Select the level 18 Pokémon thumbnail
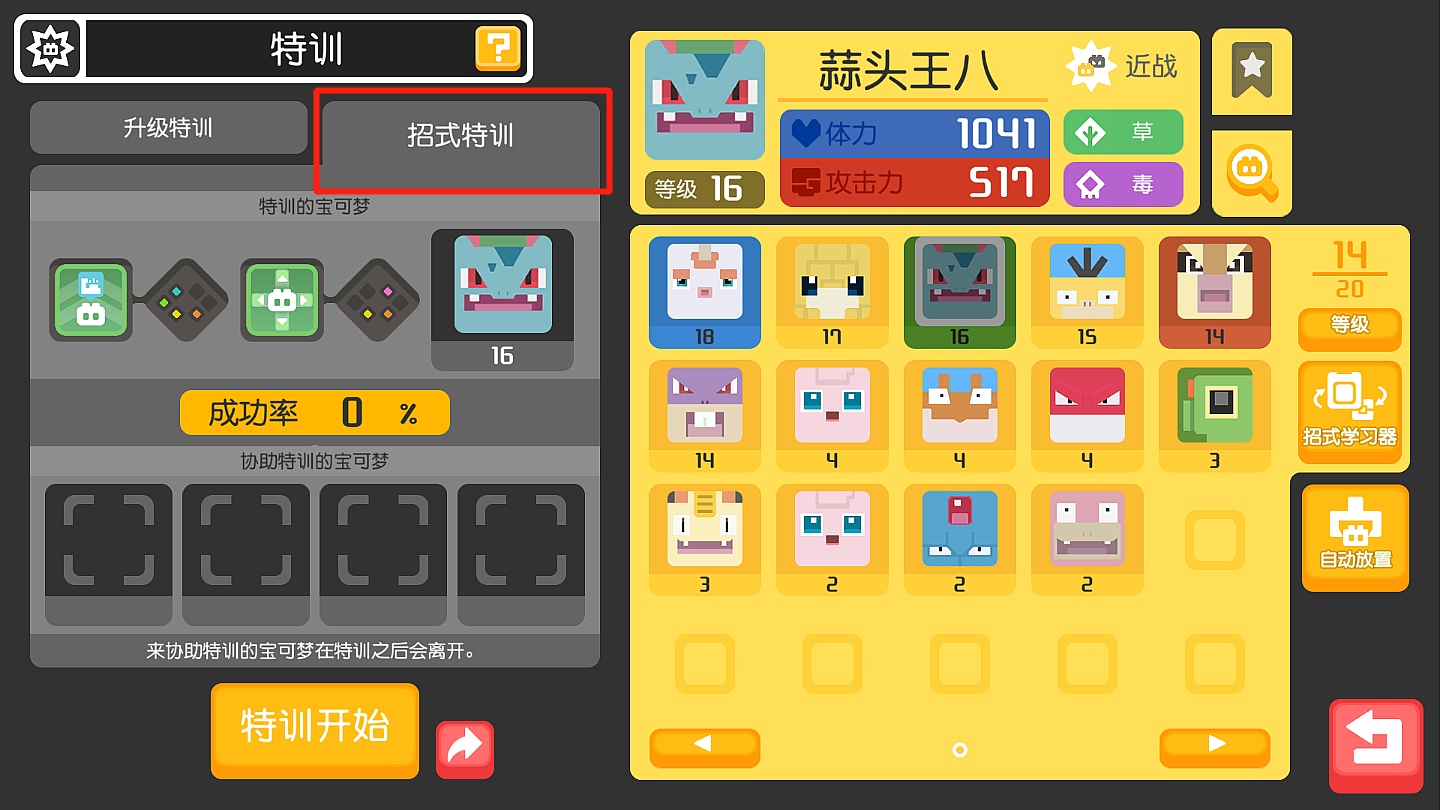The height and width of the screenshot is (810, 1440). click(x=705, y=291)
